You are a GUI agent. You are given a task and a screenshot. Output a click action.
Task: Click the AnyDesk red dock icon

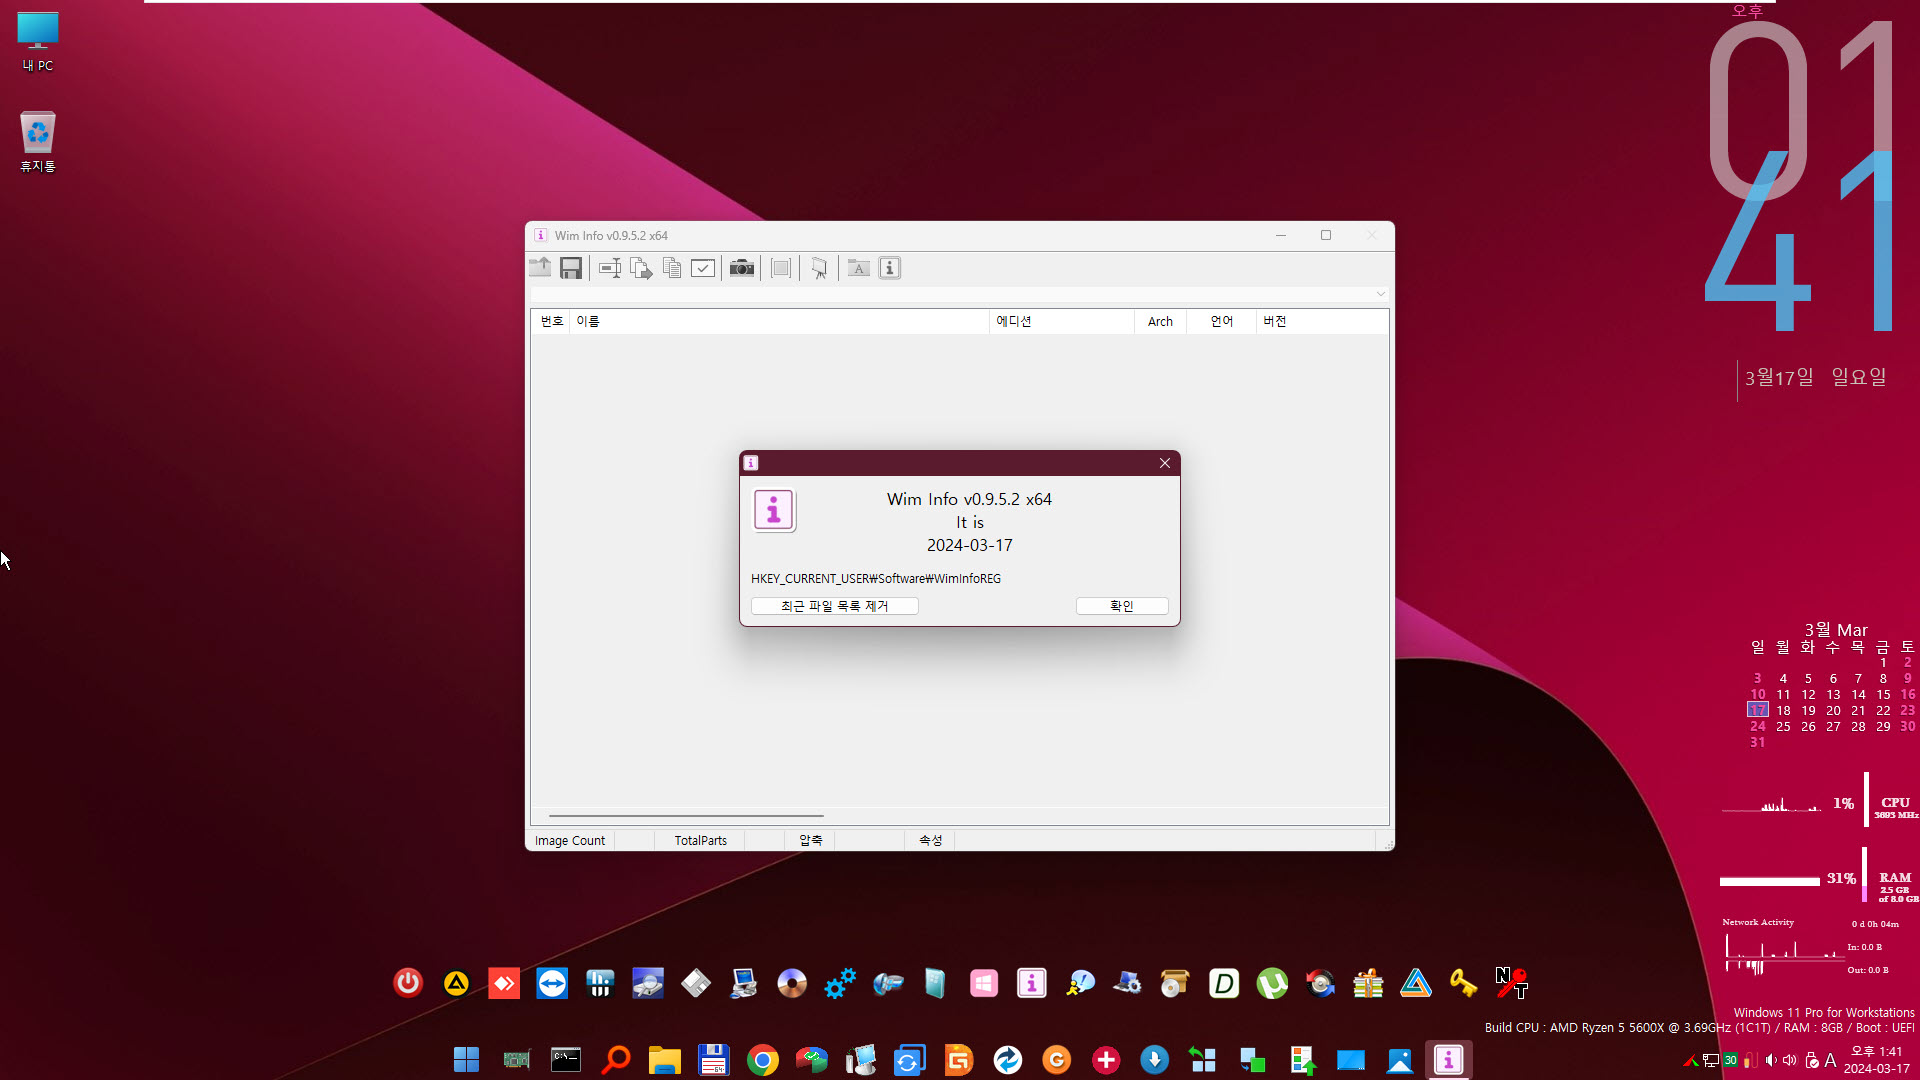[504, 983]
